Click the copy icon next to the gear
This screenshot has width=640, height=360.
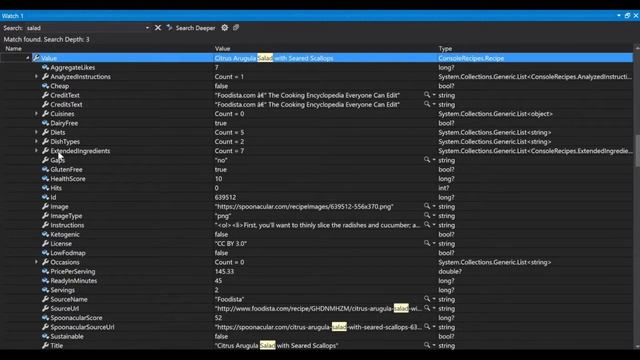(236, 27)
